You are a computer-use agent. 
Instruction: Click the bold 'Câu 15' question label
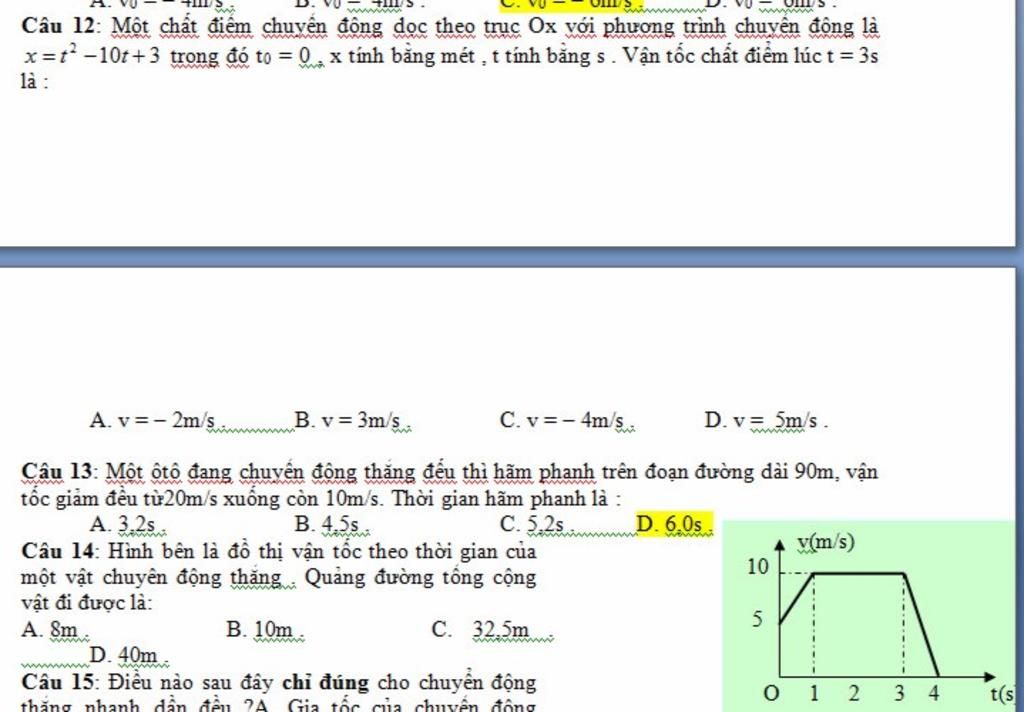(x=59, y=682)
